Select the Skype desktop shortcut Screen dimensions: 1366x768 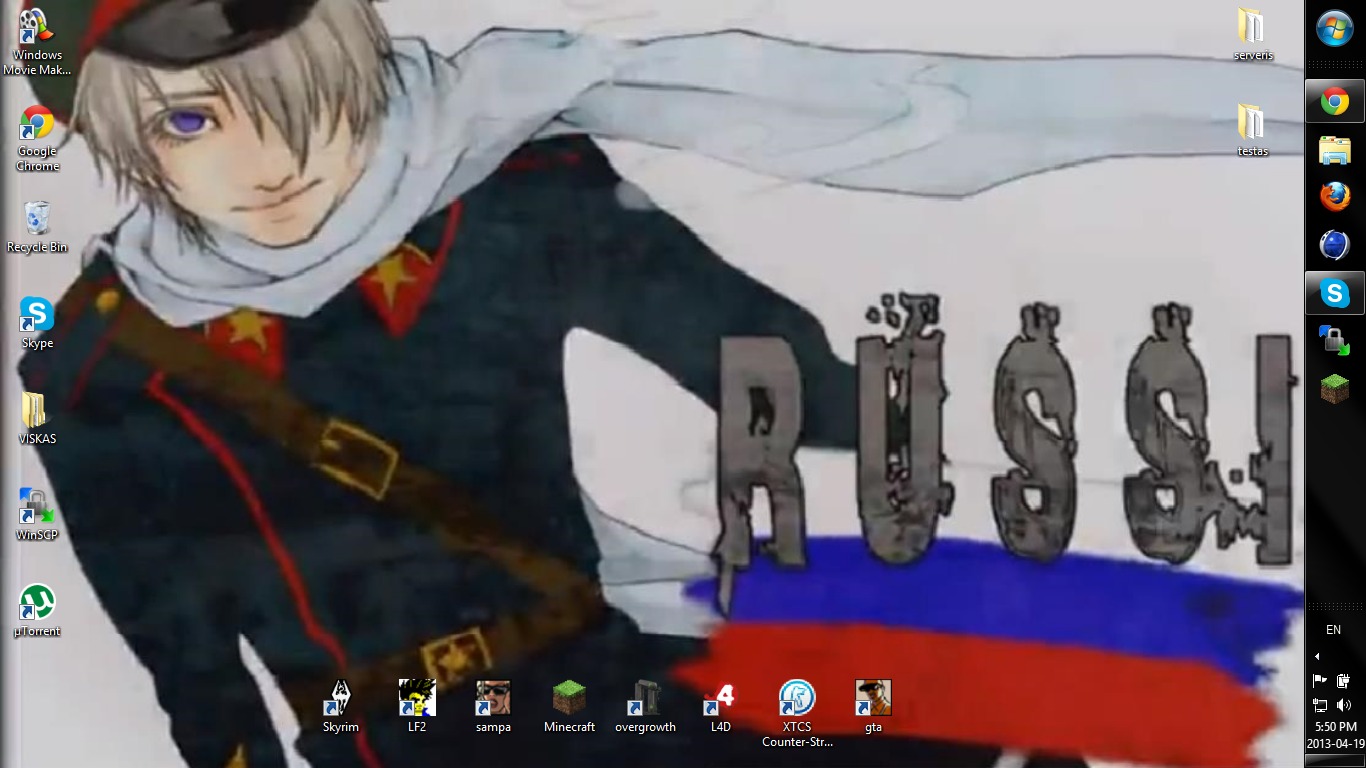[x=37, y=323]
